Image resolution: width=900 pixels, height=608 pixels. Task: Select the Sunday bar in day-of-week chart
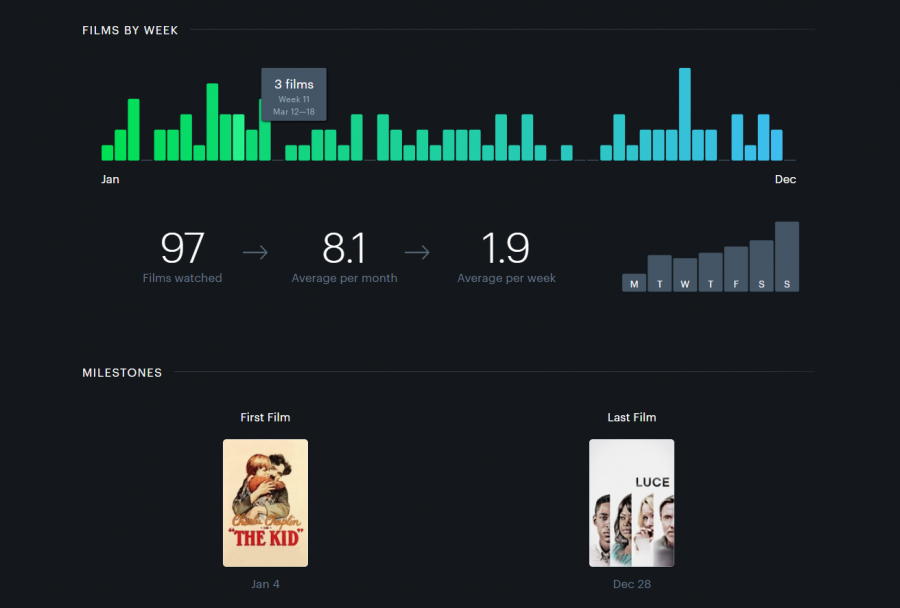(x=786, y=255)
